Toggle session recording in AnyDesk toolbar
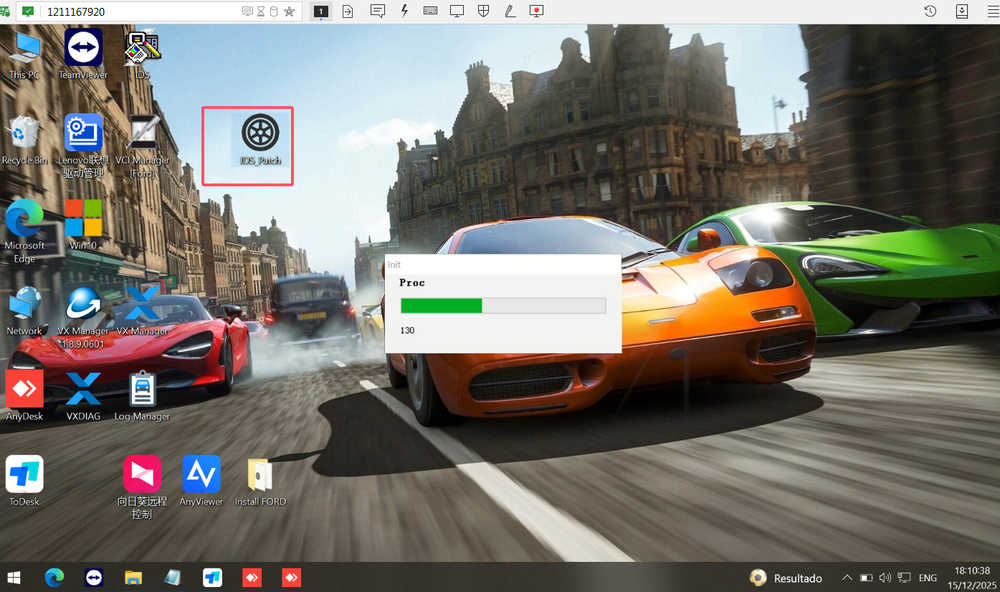The image size is (1000, 592). pos(537,11)
